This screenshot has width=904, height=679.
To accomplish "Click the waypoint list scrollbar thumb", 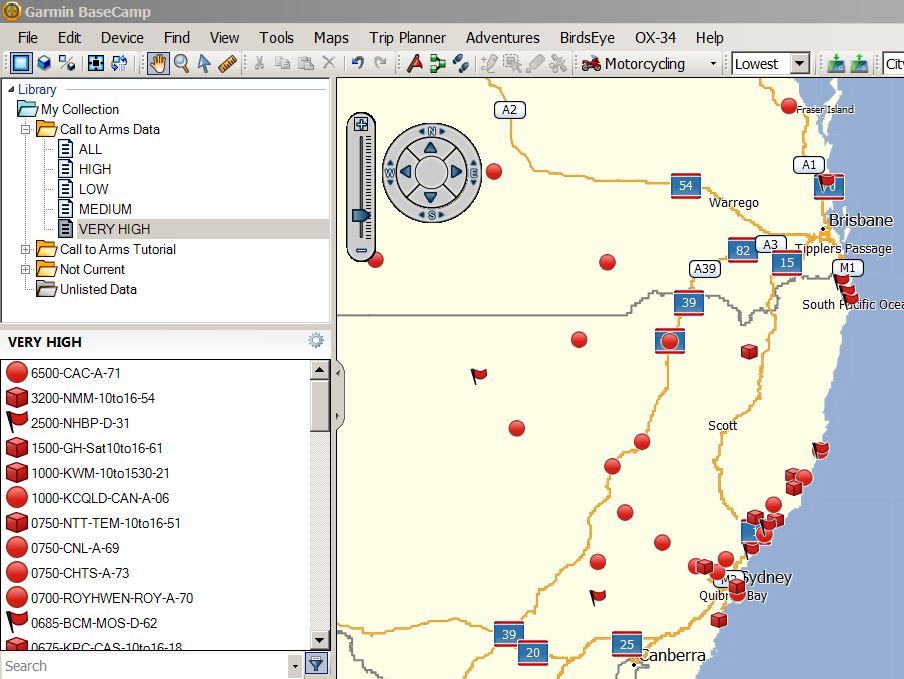I will 319,405.
